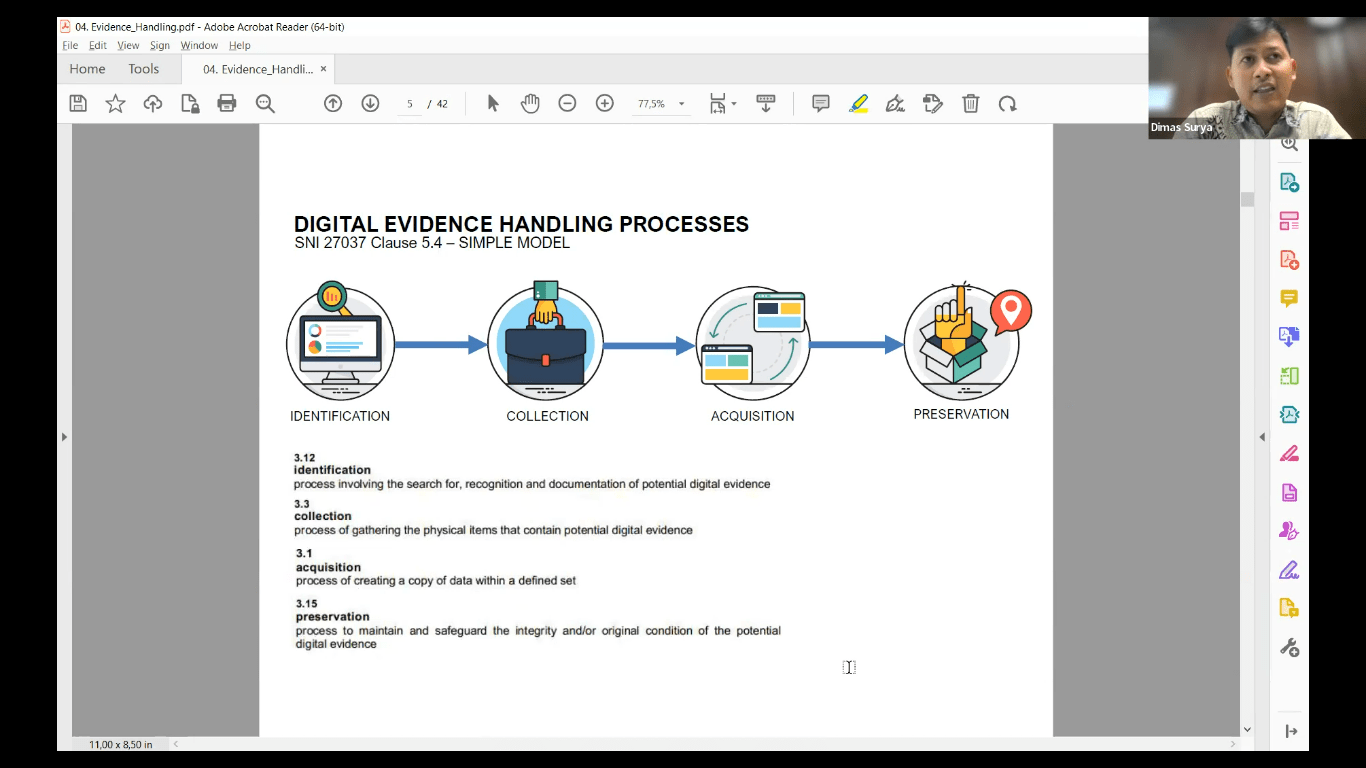1366x768 pixels.
Task: Select the Hand tool
Action: click(x=529, y=103)
